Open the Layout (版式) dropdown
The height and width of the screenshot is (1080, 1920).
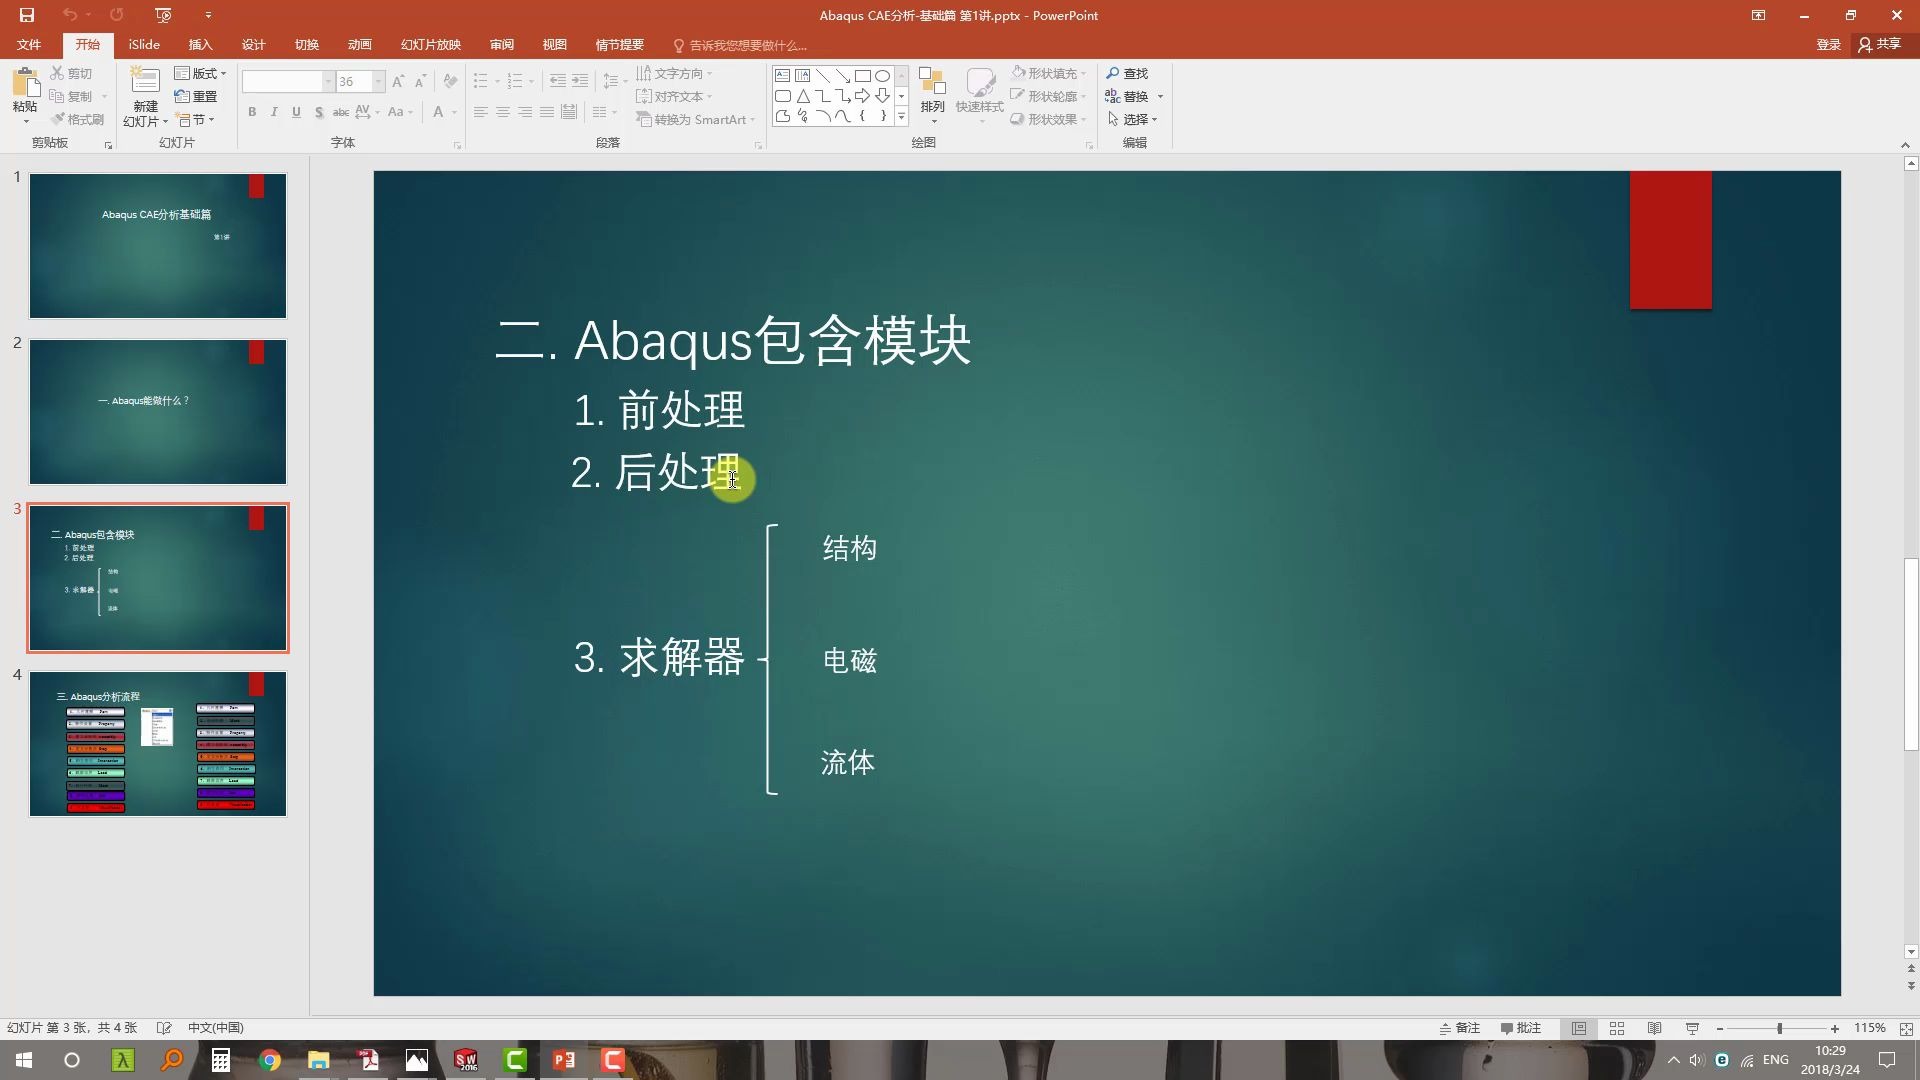pyautogui.click(x=200, y=73)
